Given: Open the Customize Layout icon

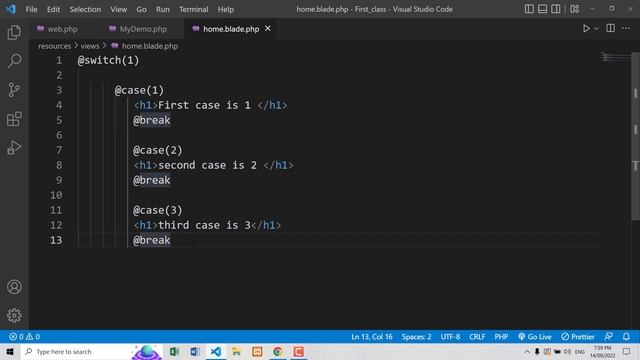Looking at the screenshot, I should tap(574, 9).
